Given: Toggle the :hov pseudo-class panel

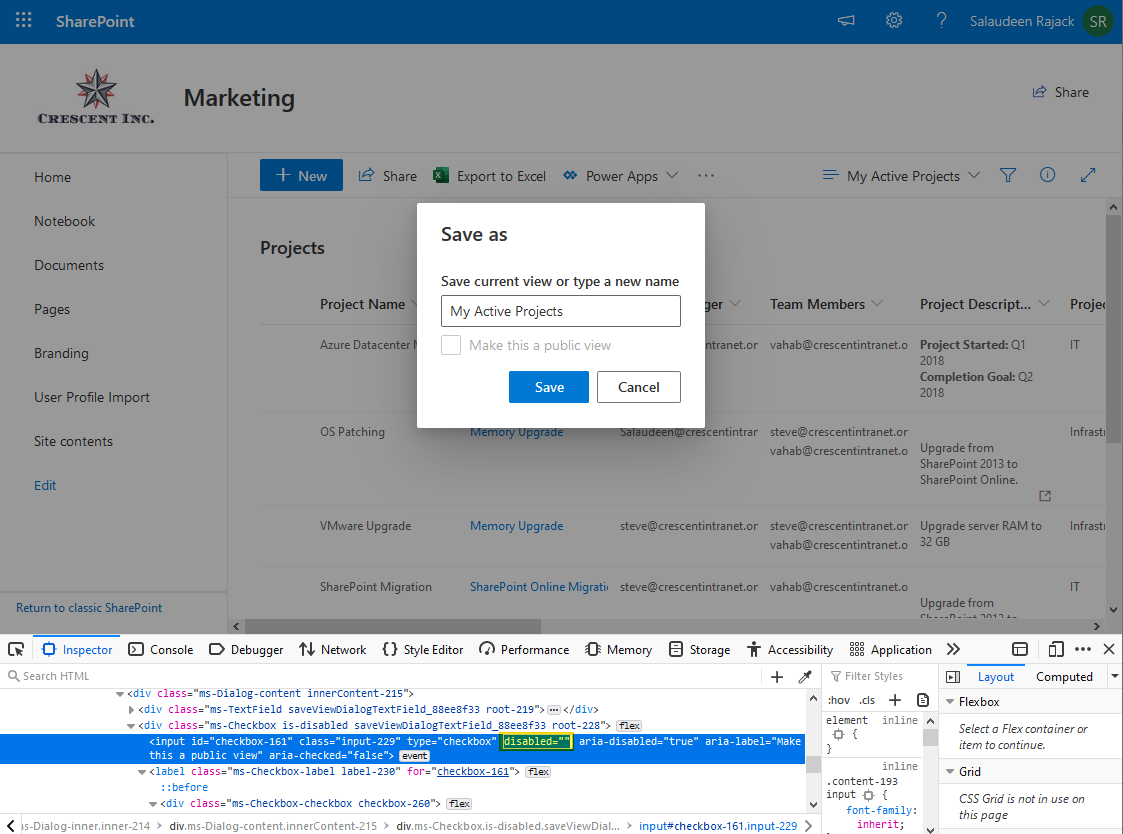Looking at the screenshot, I should coord(839,699).
